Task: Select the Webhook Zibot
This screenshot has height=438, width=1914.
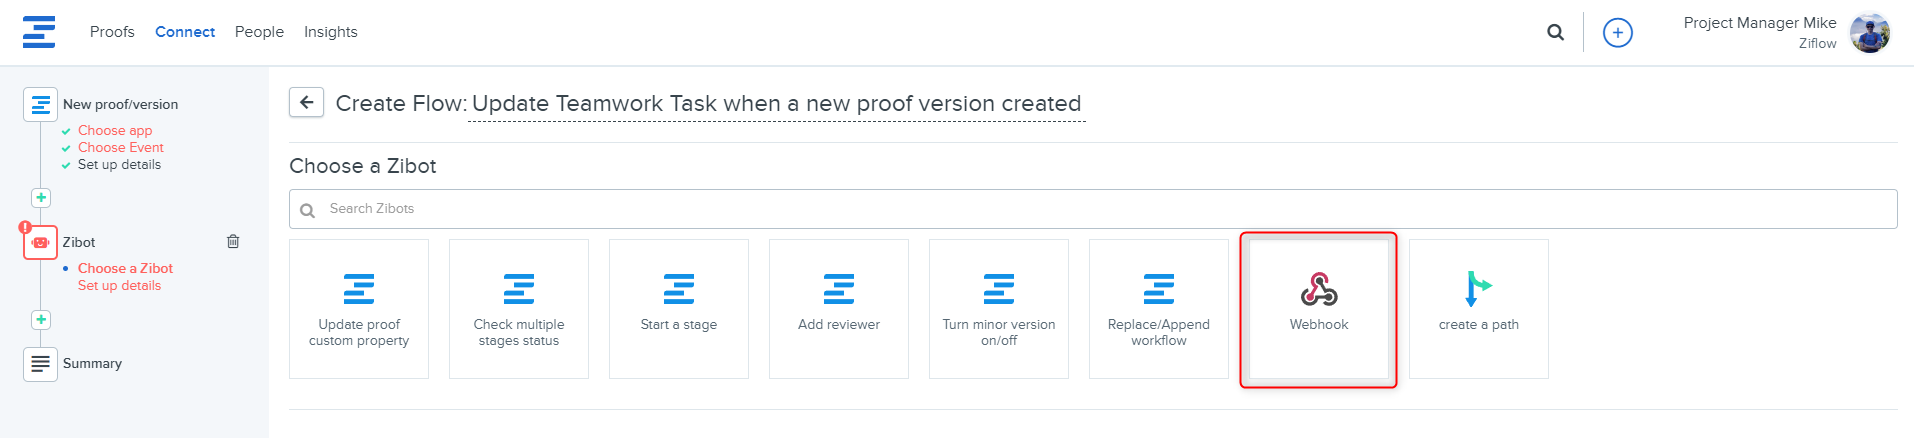Action: [1318, 309]
